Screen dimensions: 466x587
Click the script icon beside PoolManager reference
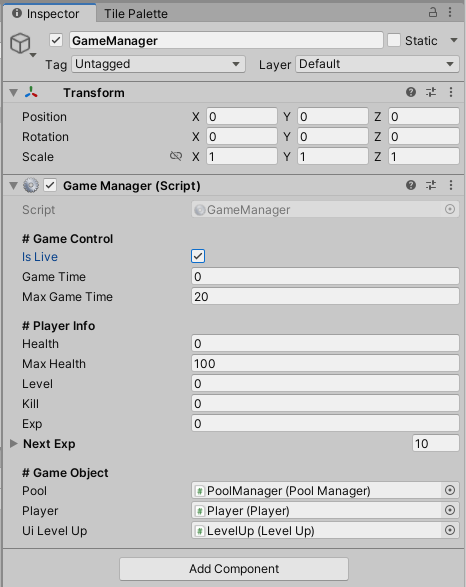[200, 491]
